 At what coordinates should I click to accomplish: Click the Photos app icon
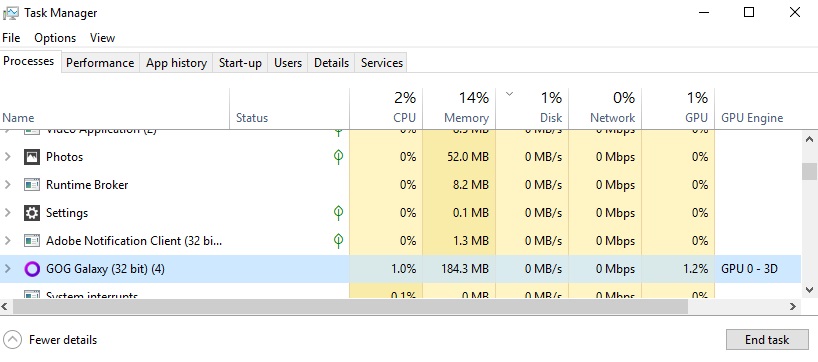(32, 156)
